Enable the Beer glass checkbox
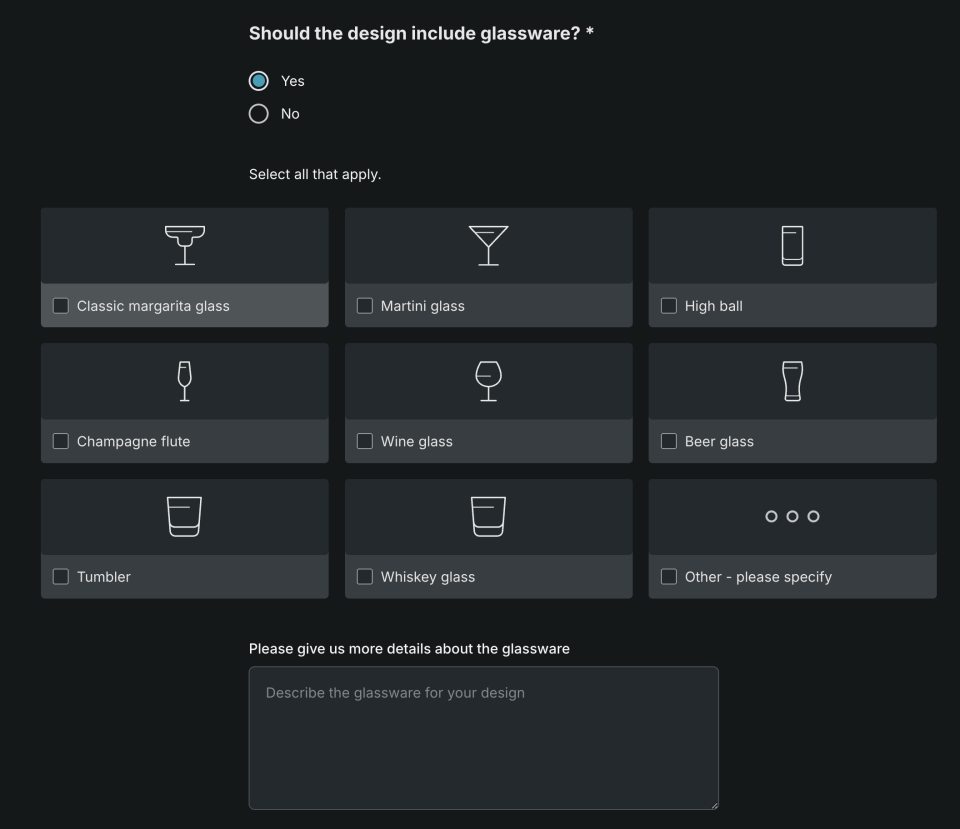The width and height of the screenshot is (960, 829). coord(669,441)
